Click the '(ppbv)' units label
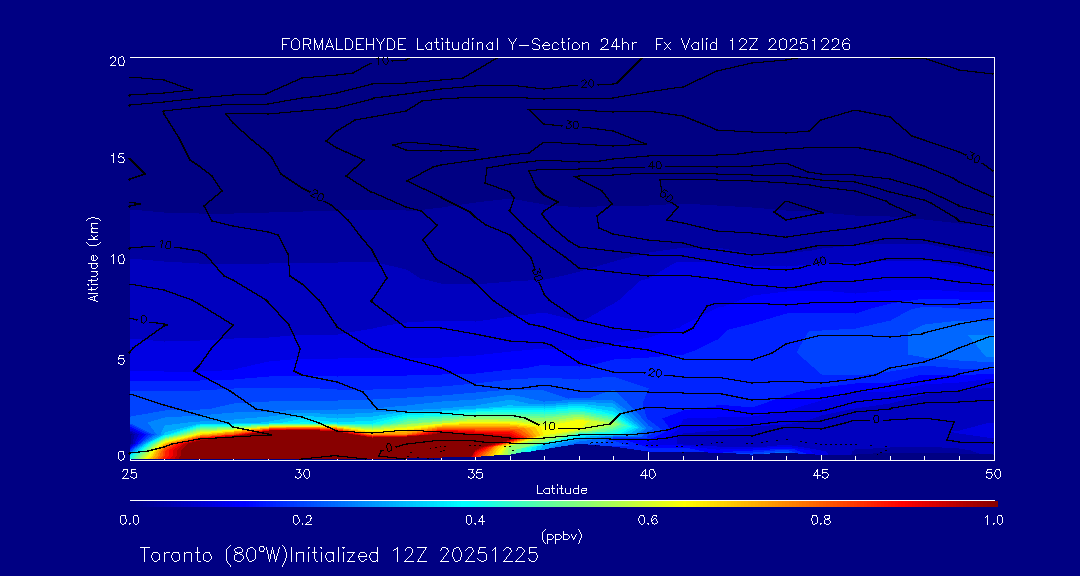 click(561, 536)
